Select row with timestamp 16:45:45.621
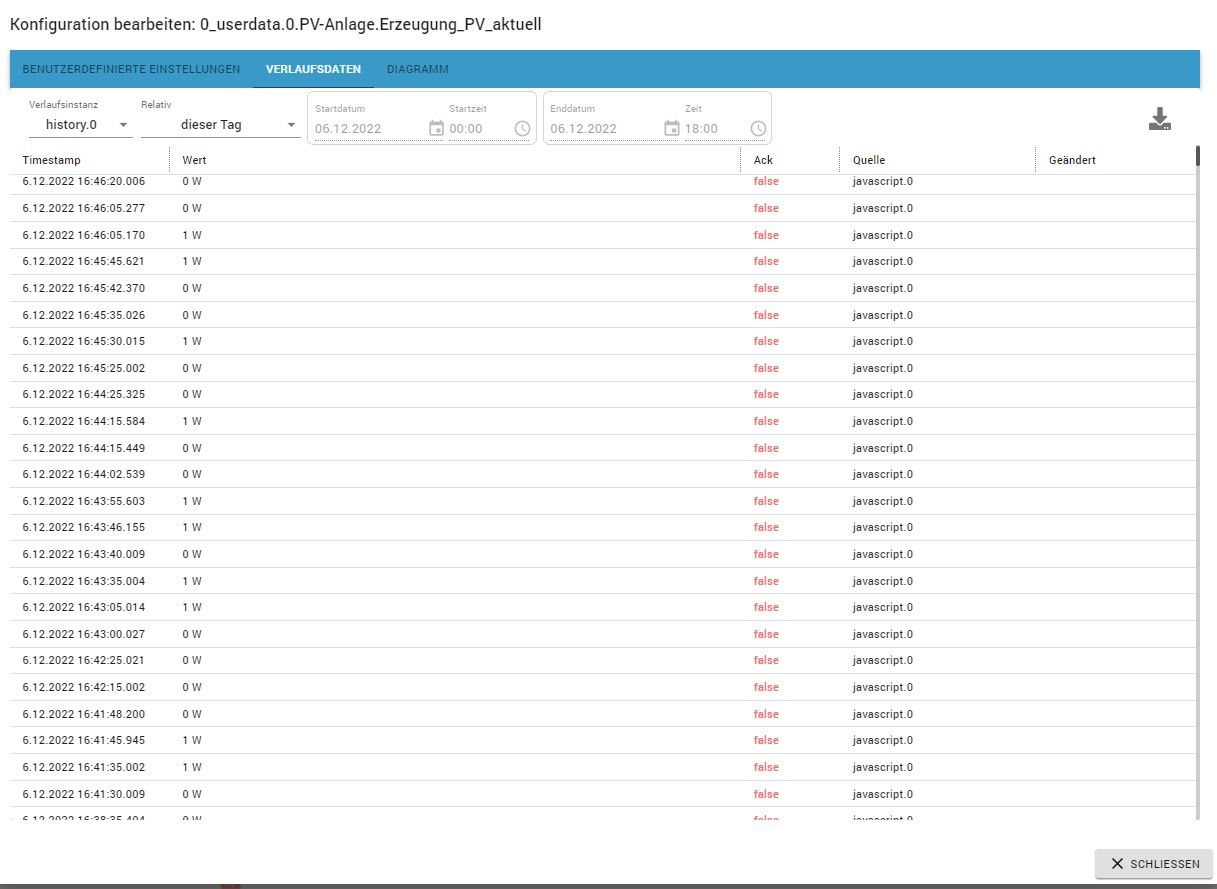 603,261
